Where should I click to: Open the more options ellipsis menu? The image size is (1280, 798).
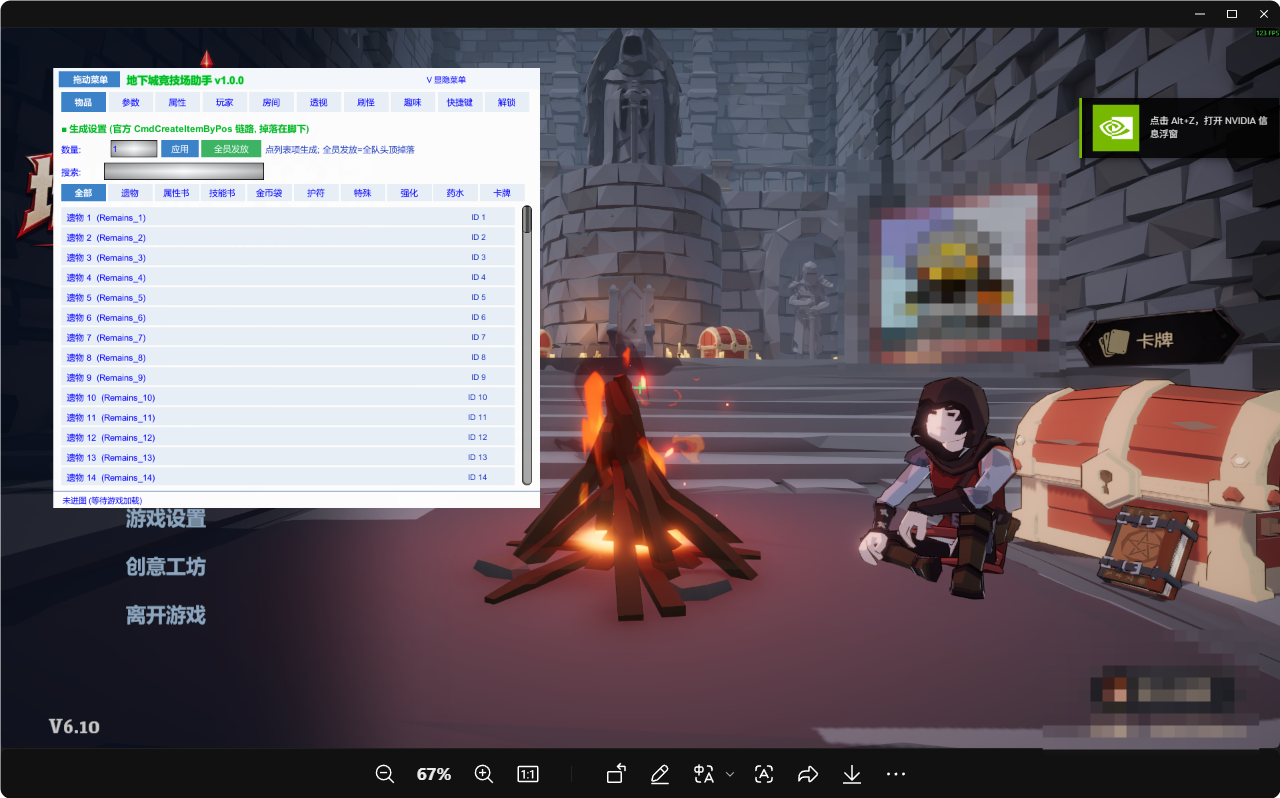pos(896,774)
